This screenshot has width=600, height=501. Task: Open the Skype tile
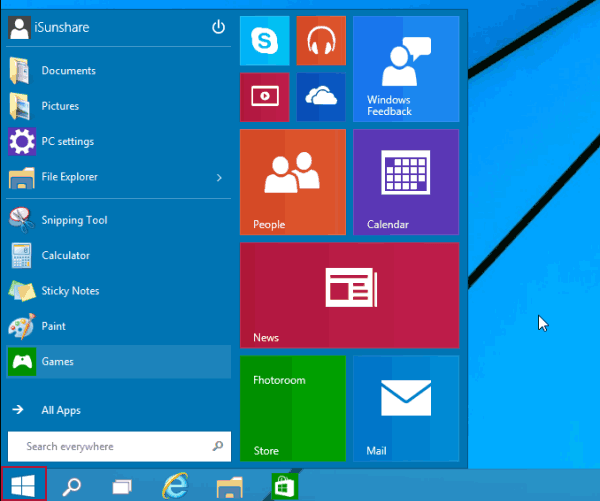pos(264,41)
